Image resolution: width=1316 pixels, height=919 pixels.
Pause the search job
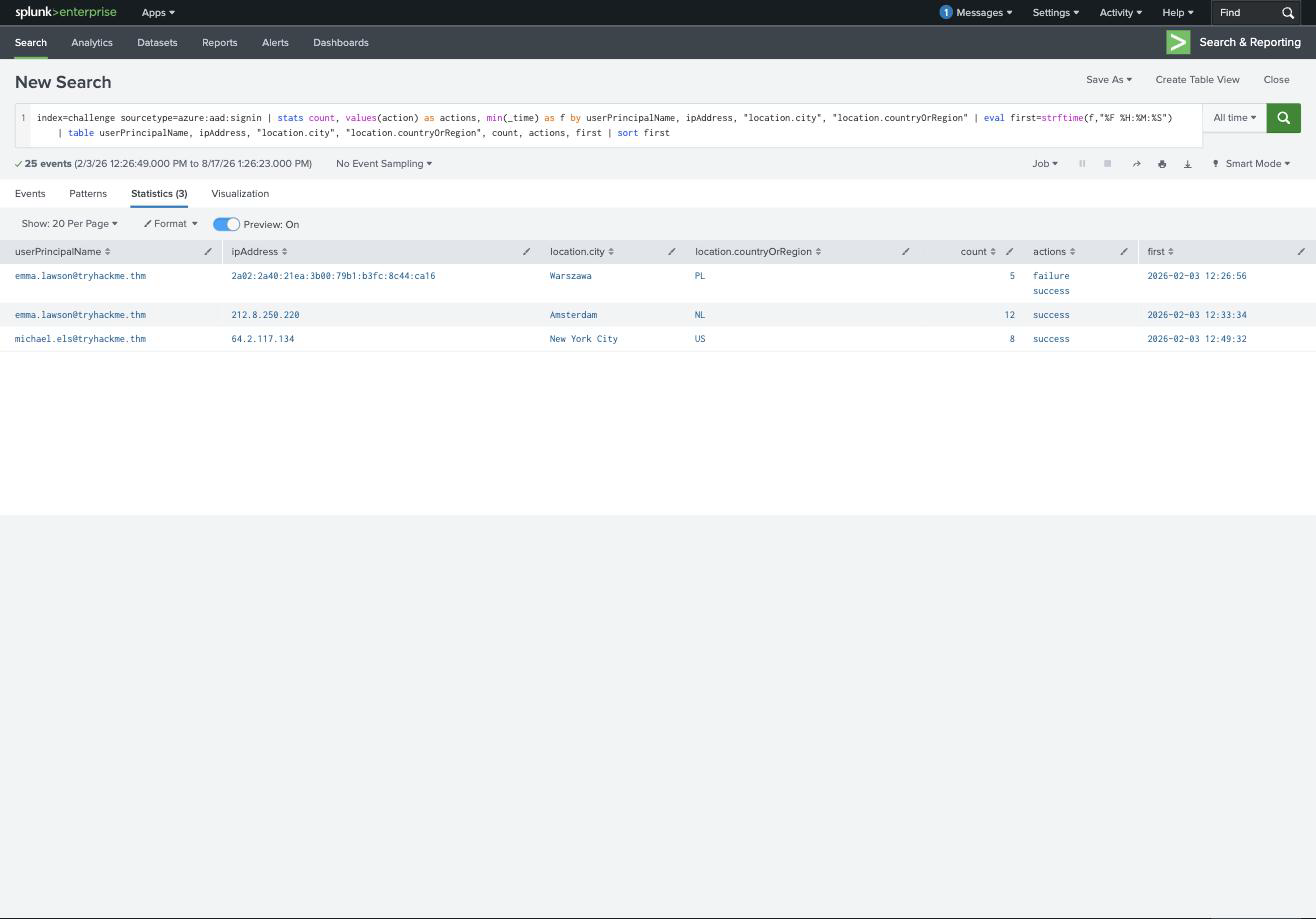(1082, 164)
